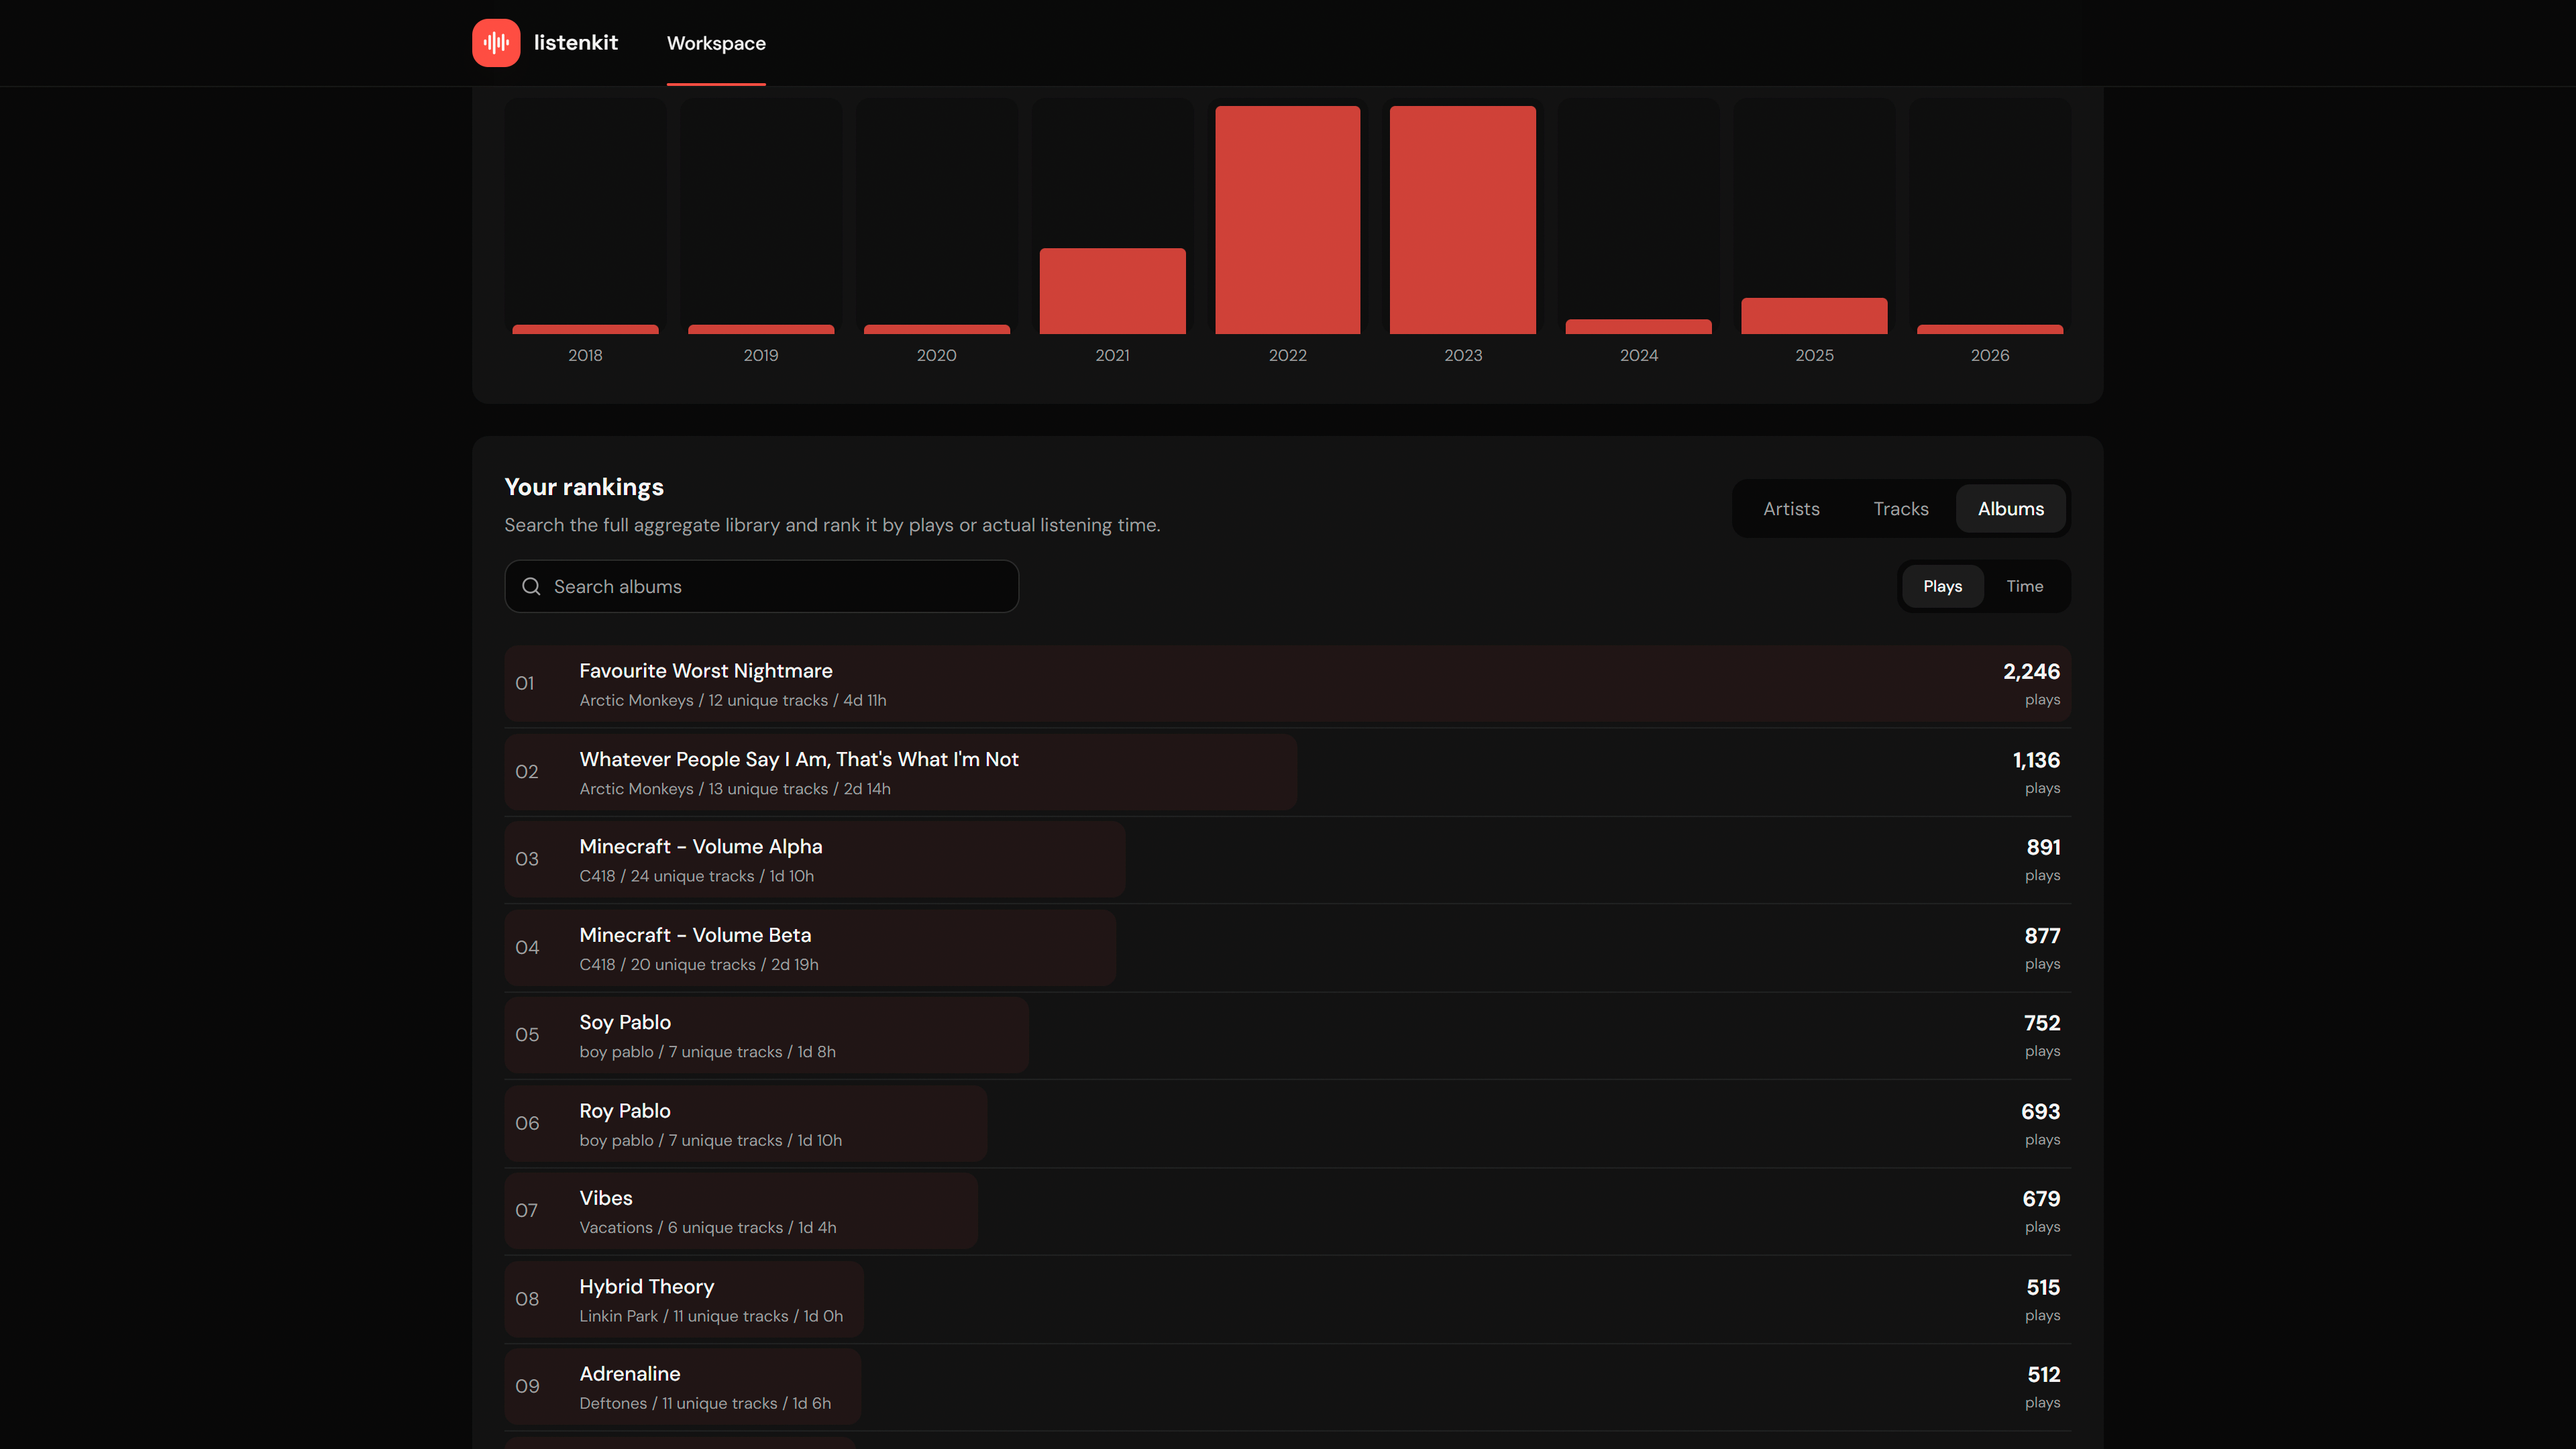Screen dimensions: 2576x1449
Task: Select the 2023 bar in the chart
Action: [x=1462, y=220]
